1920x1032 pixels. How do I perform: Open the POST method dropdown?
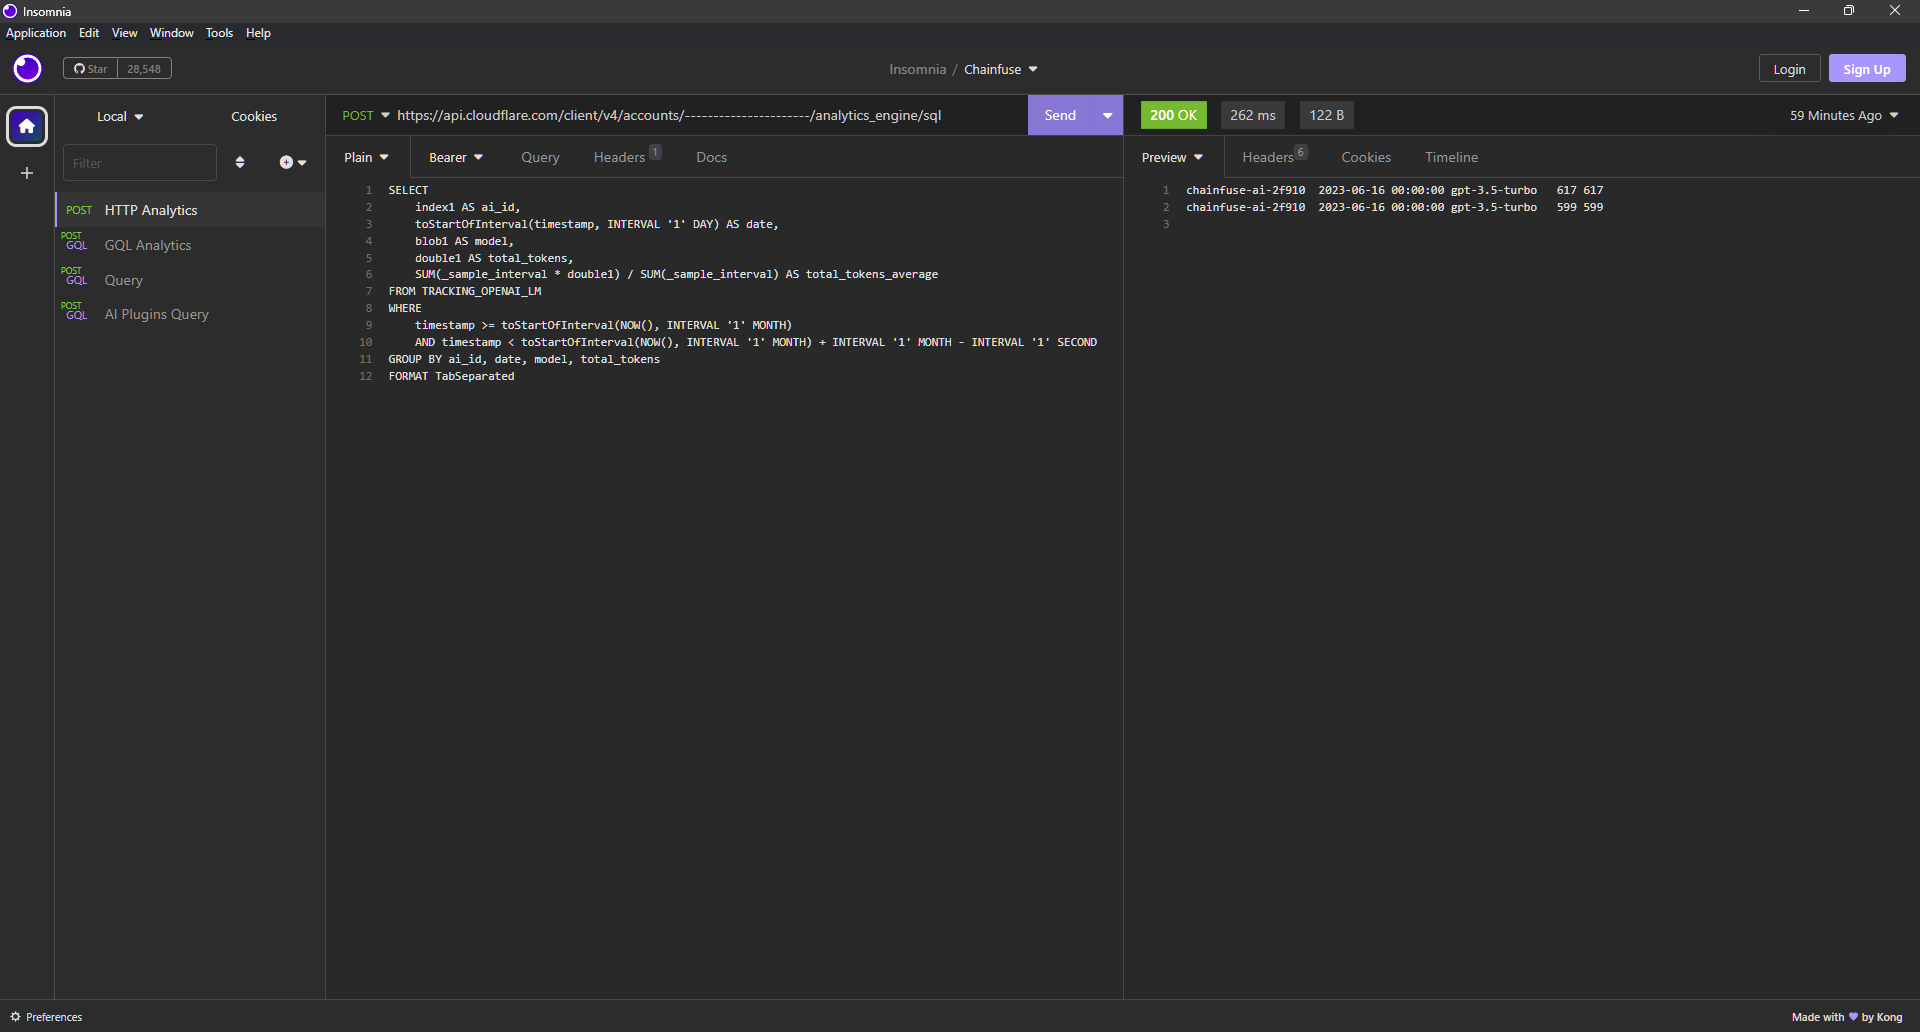point(364,115)
